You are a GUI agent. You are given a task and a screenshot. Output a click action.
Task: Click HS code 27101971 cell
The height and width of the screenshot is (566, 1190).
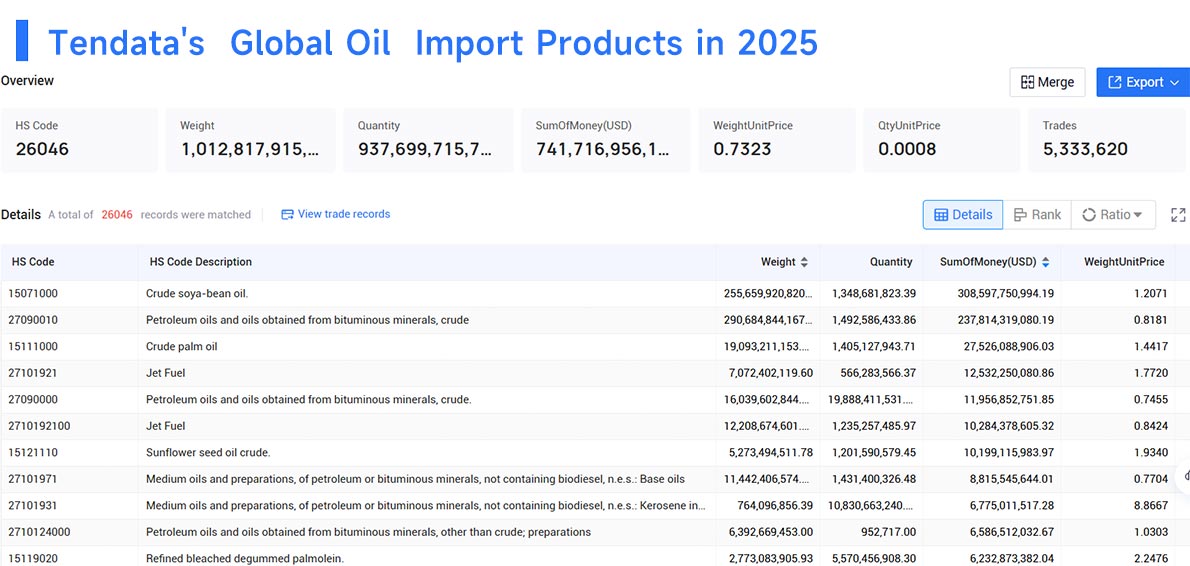[x=33, y=479]
